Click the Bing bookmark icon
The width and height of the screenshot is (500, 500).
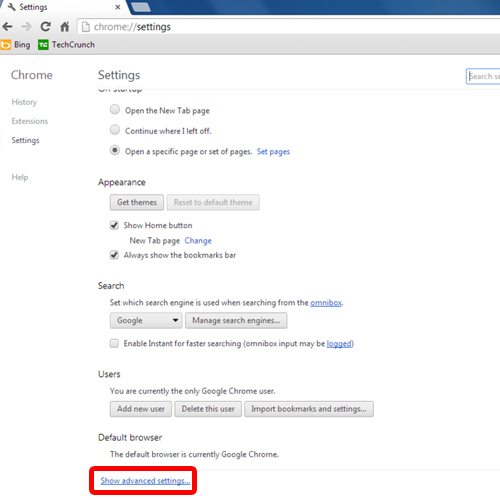(5, 45)
